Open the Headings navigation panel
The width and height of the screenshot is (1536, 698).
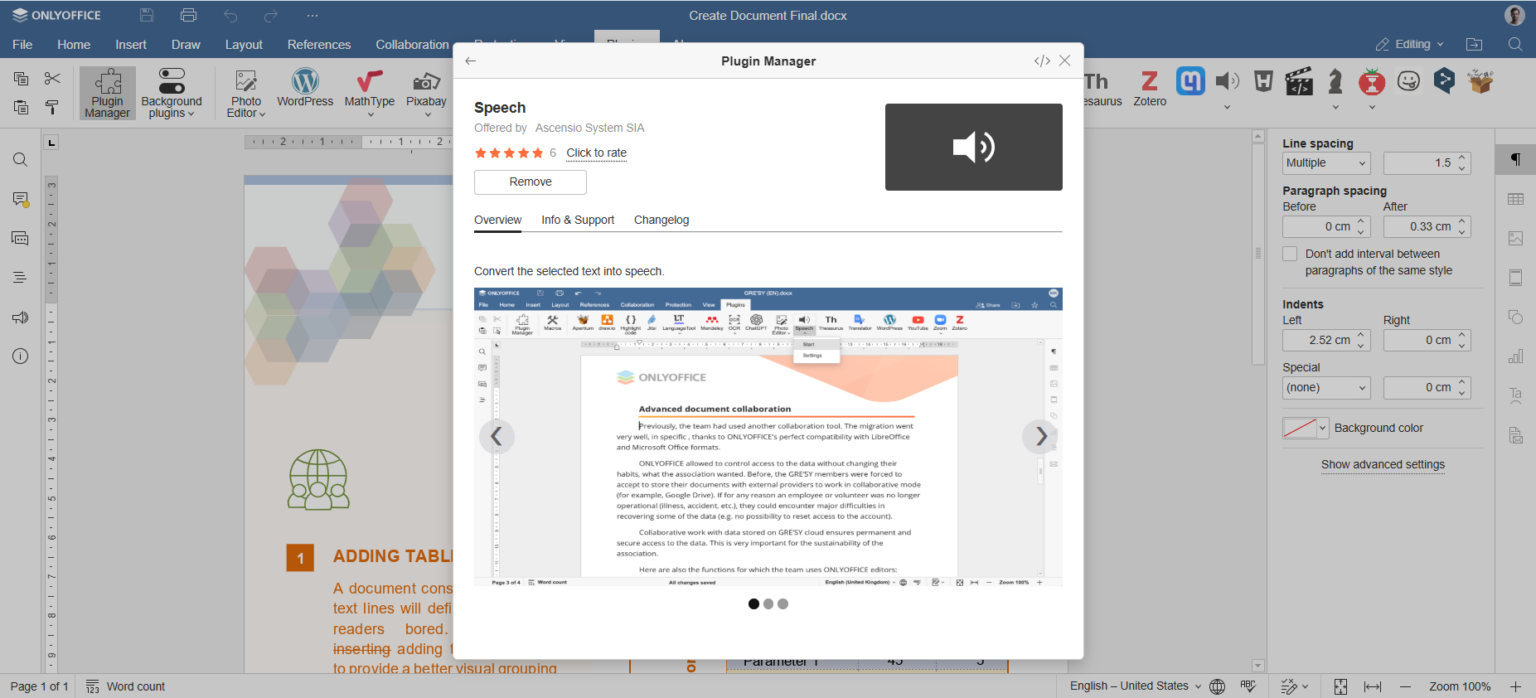(20, 277)
